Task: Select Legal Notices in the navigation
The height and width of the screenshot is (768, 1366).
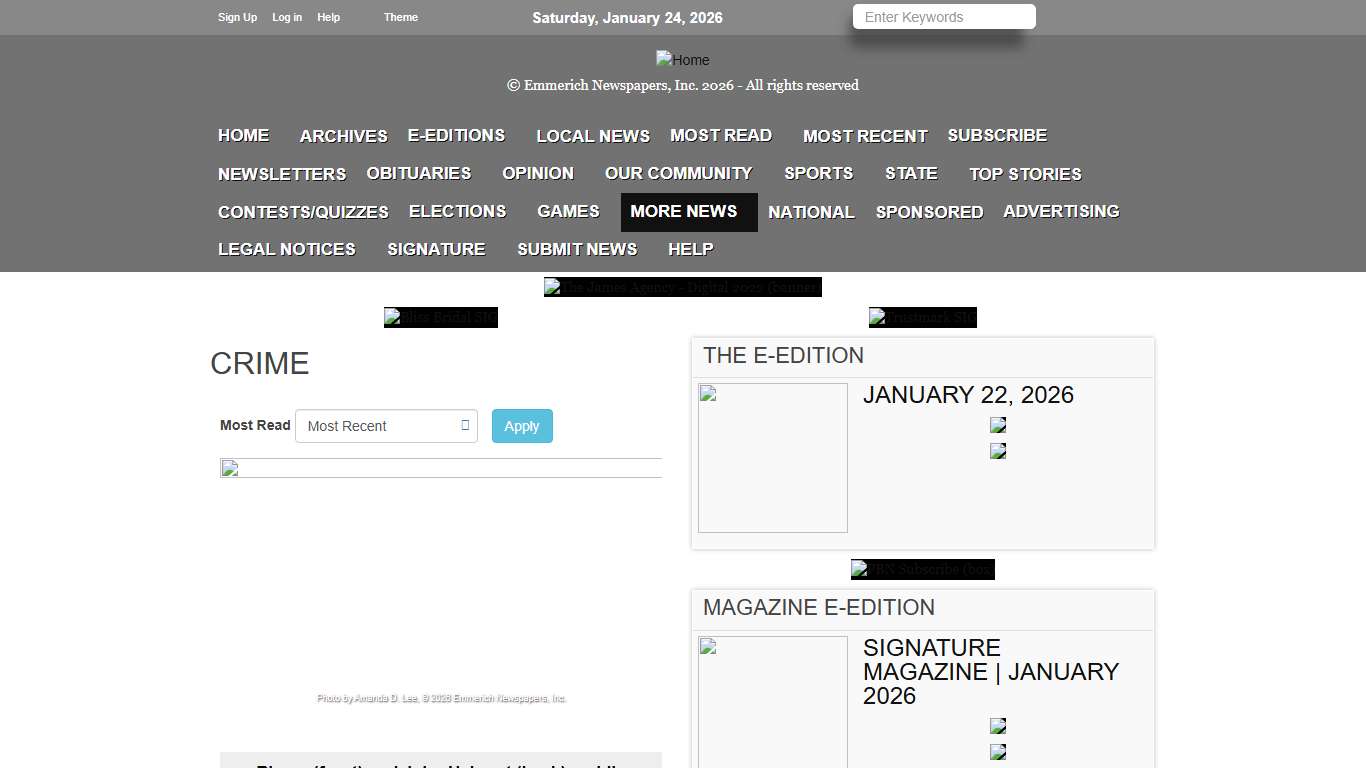Action: point(287,250)
